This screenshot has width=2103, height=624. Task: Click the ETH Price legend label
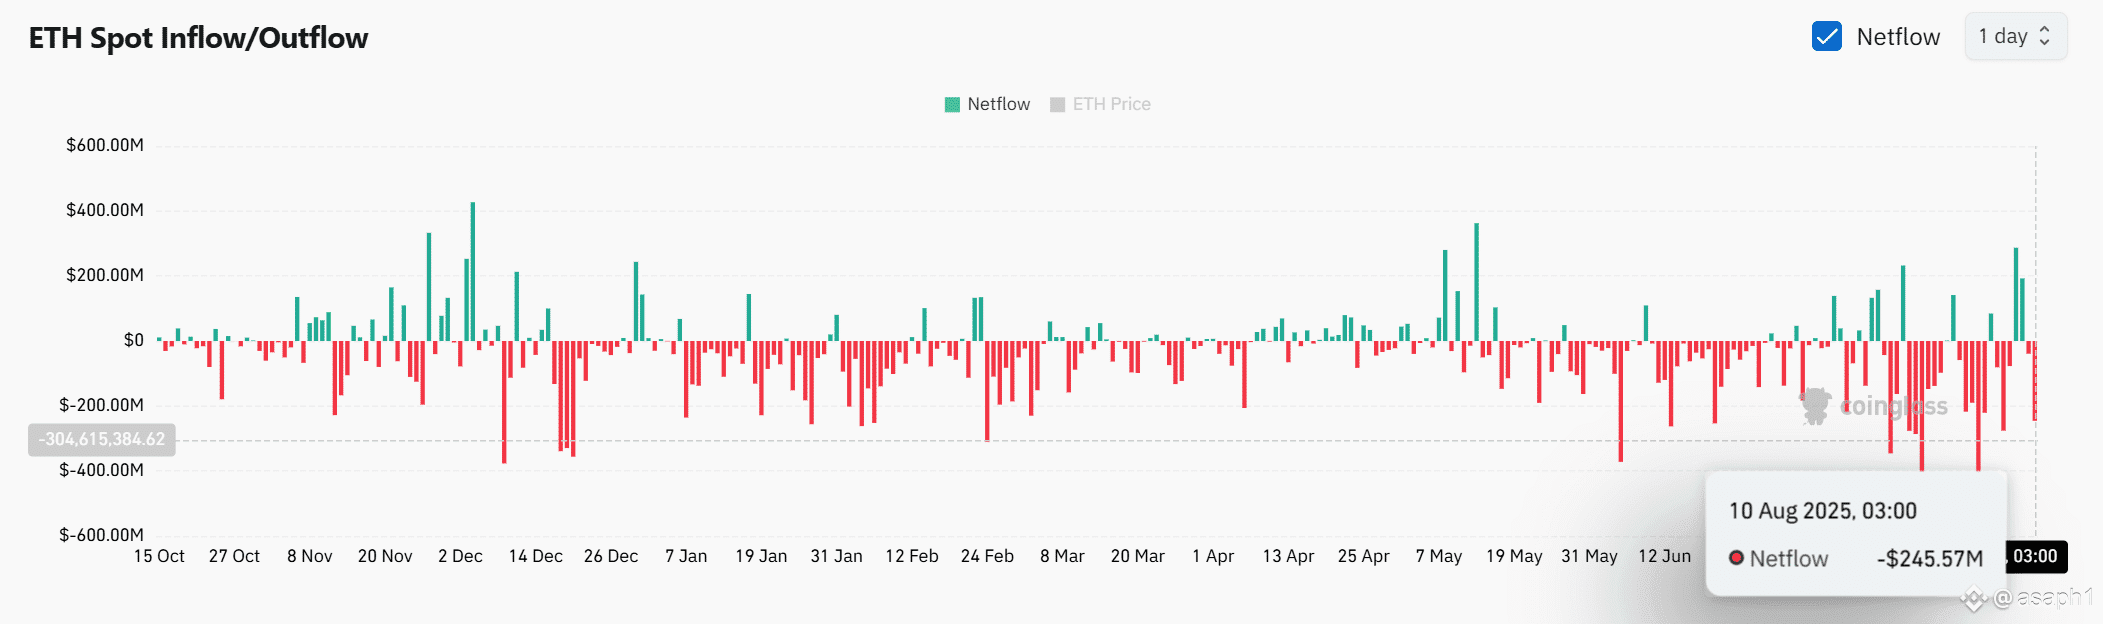(1111, 104)
